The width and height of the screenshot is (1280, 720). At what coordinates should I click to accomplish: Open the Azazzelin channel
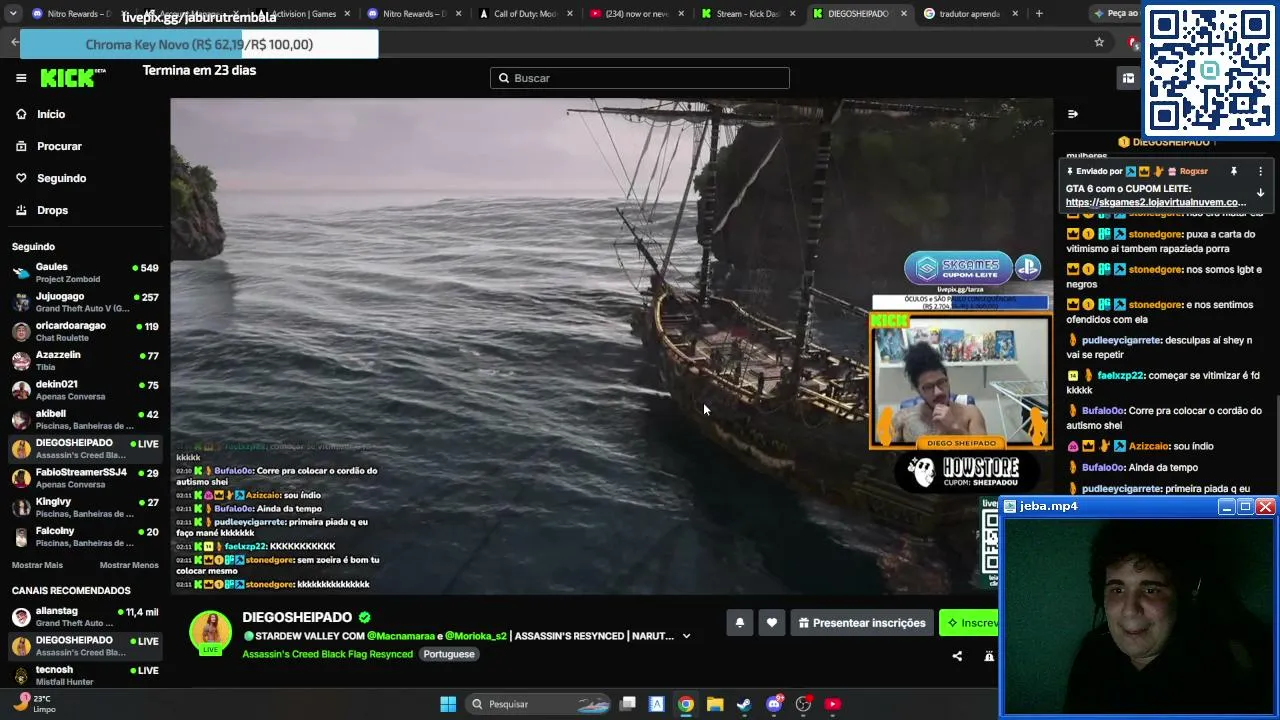click(x=85, y=361)
